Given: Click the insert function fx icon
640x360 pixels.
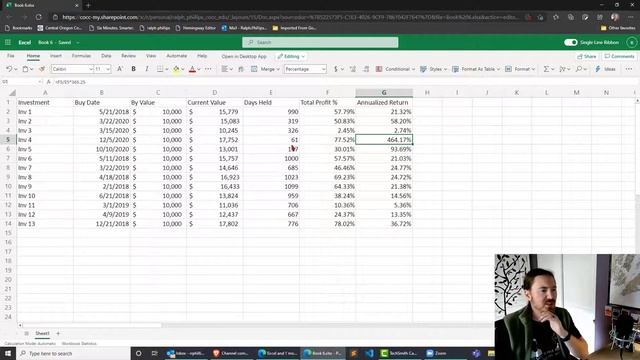Looking at the screenshot, I should [49, 82].
